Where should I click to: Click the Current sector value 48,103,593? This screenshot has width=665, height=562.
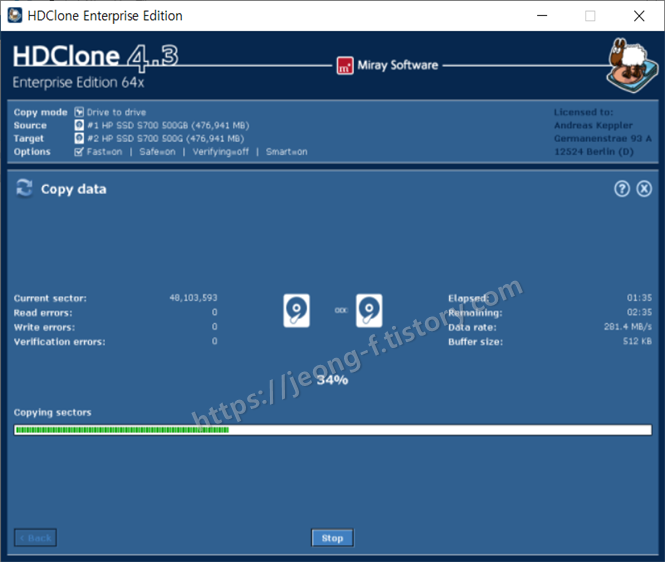coord(193,298)
